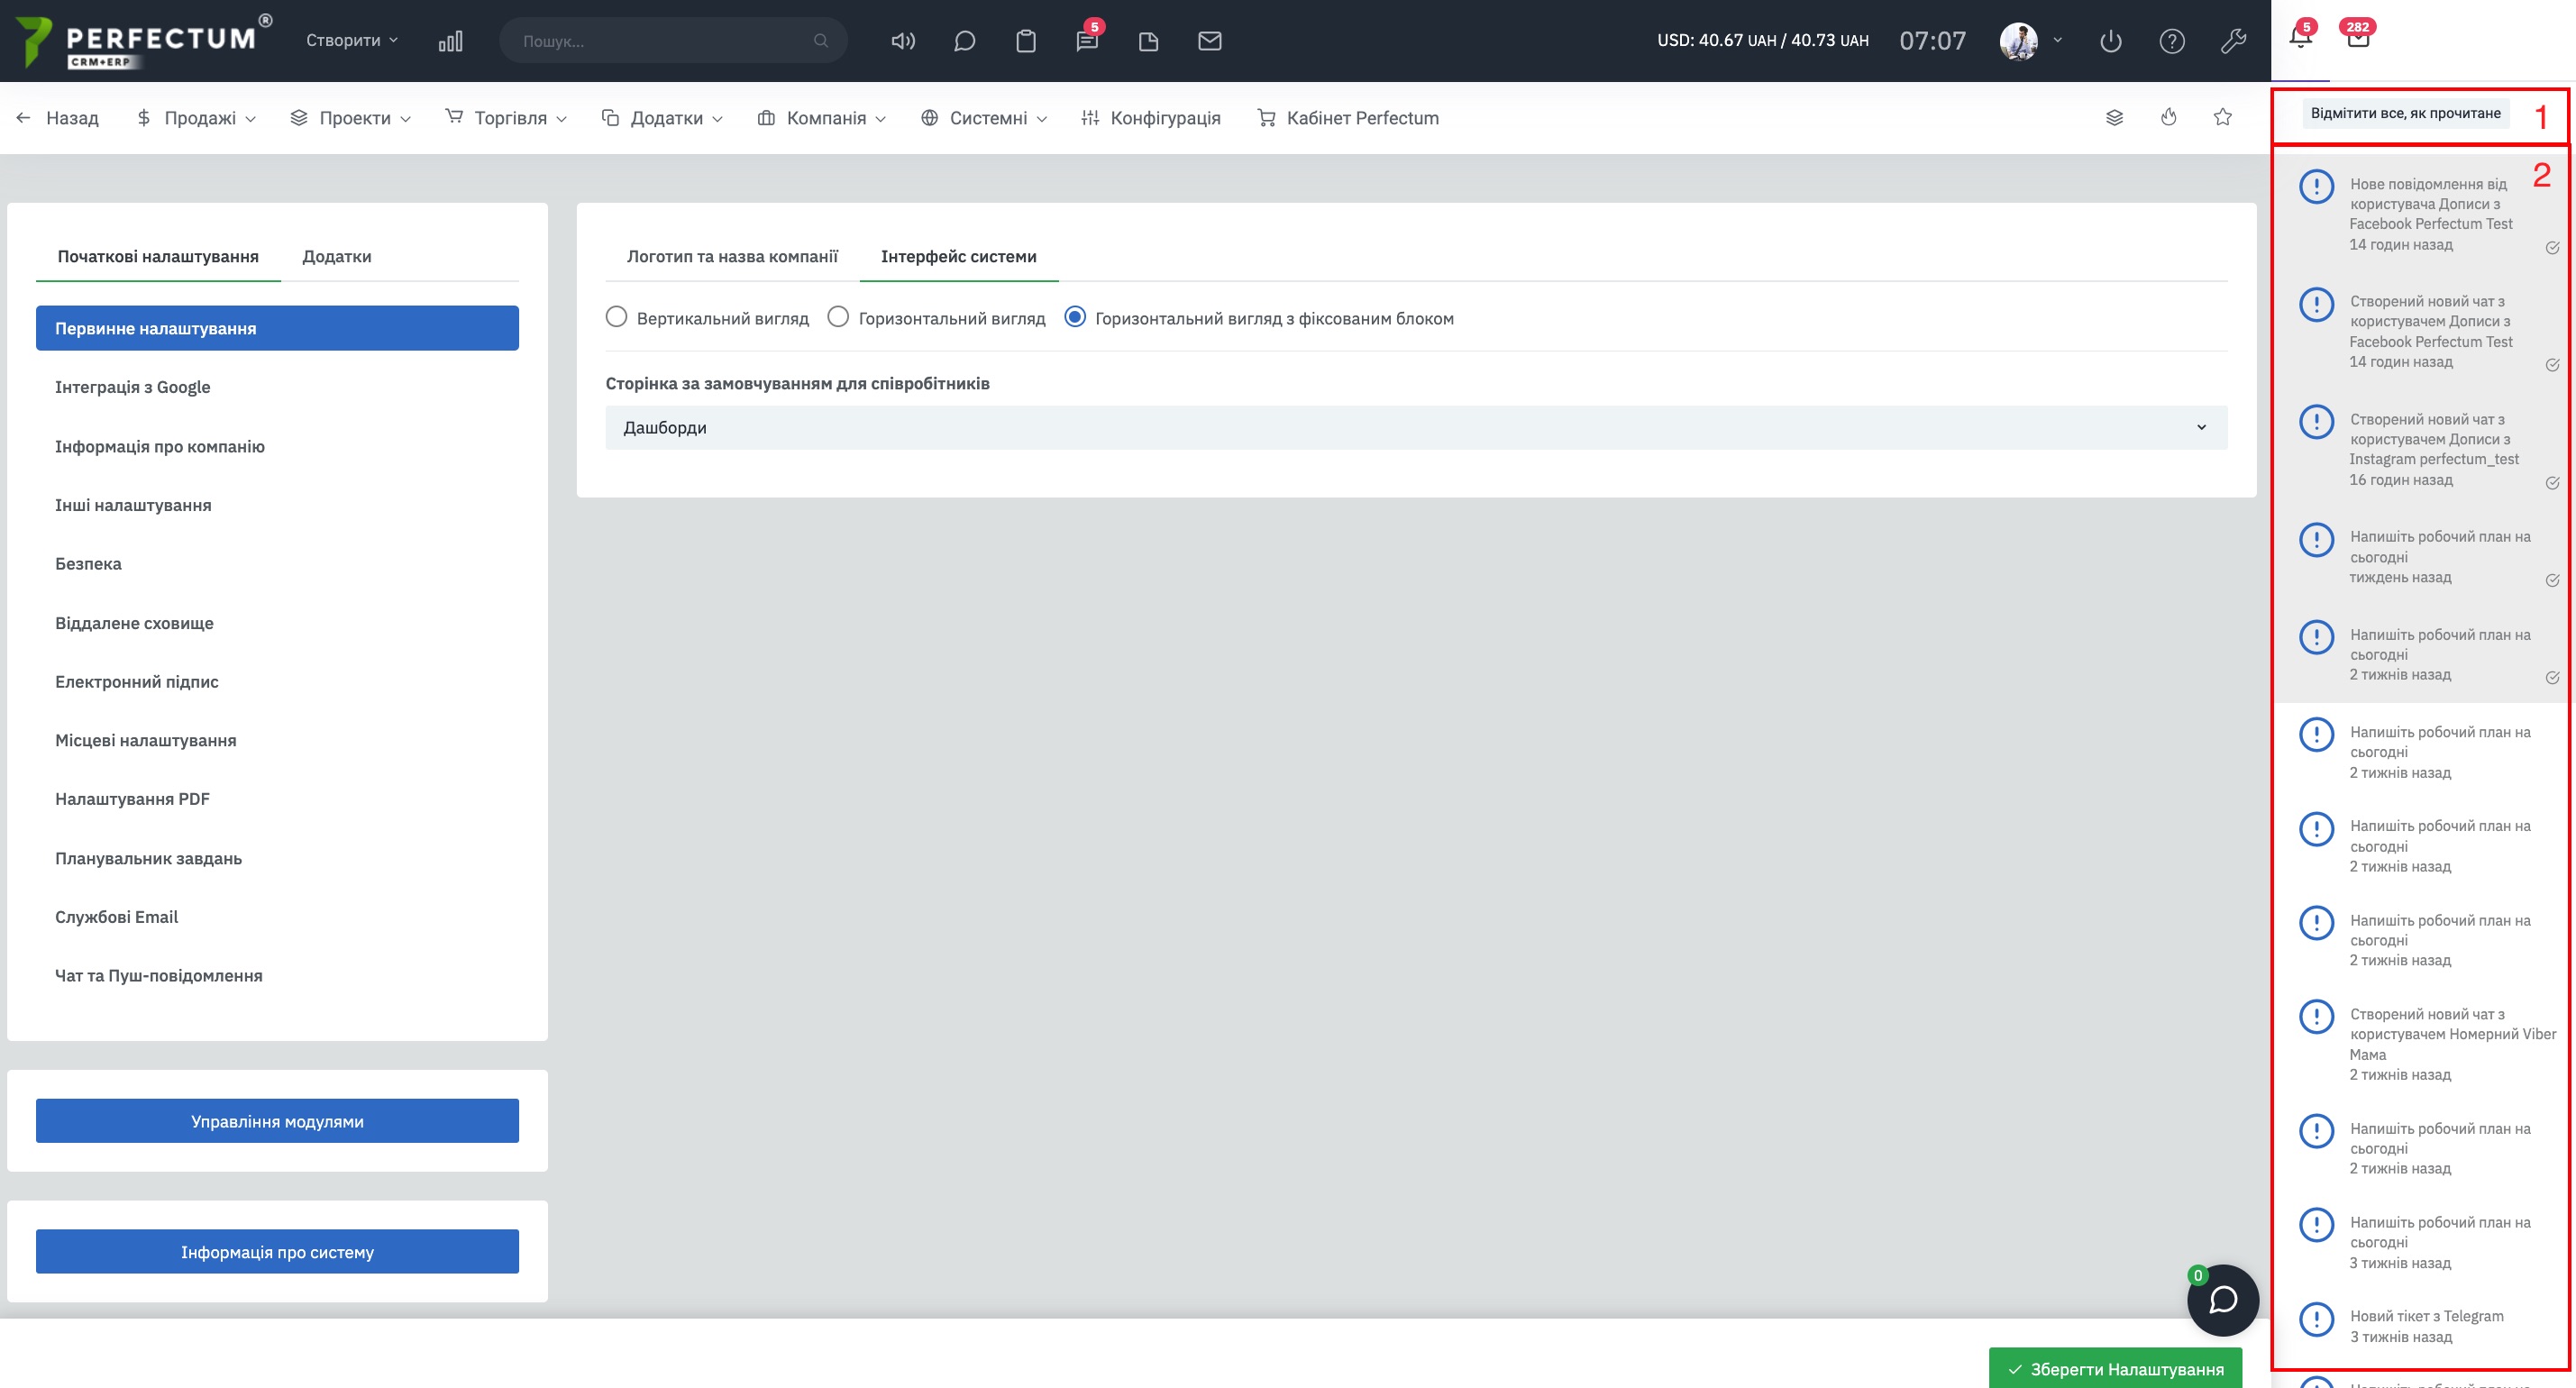Viewport: 2576px width, 1388px height.
Task: Click Управління модулями button
Action: 277,1121
